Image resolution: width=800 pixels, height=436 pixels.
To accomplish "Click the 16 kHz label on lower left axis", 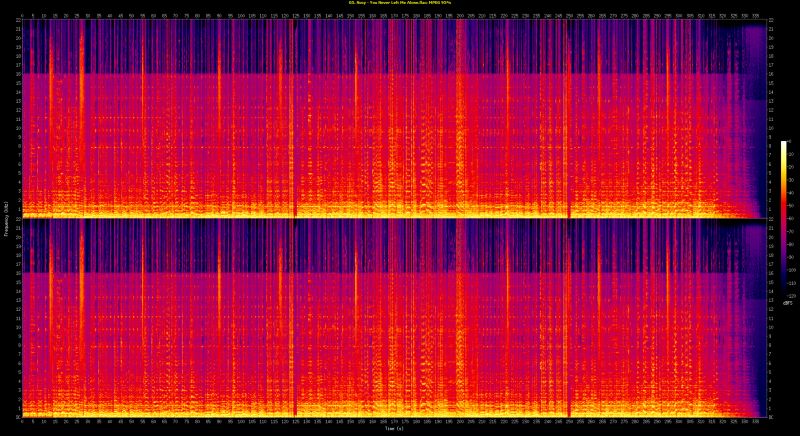I will coord(17,273).
